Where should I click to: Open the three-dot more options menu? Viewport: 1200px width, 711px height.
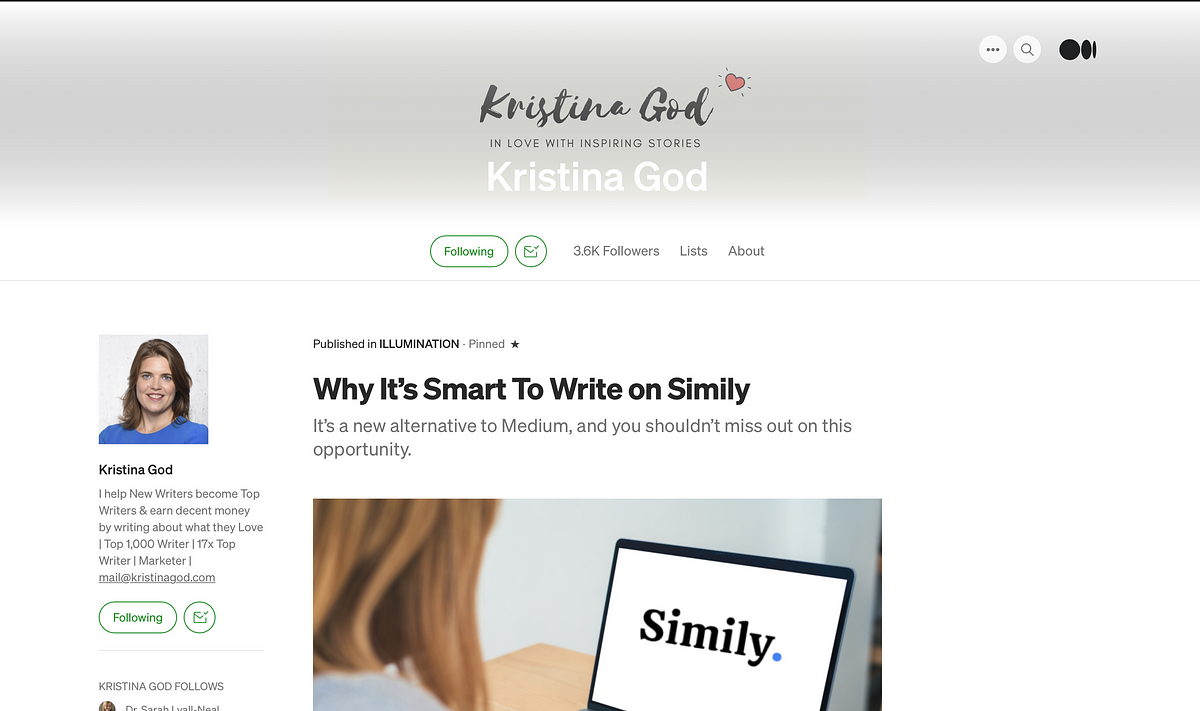pos(992,49)
